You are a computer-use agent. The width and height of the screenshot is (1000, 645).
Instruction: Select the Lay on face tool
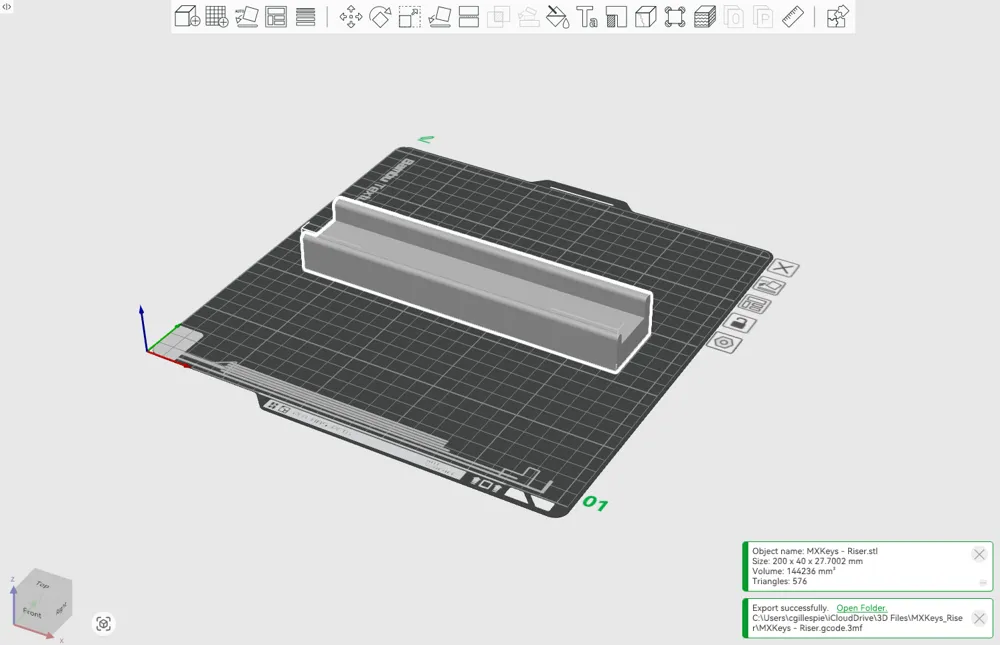coord(439,17)
